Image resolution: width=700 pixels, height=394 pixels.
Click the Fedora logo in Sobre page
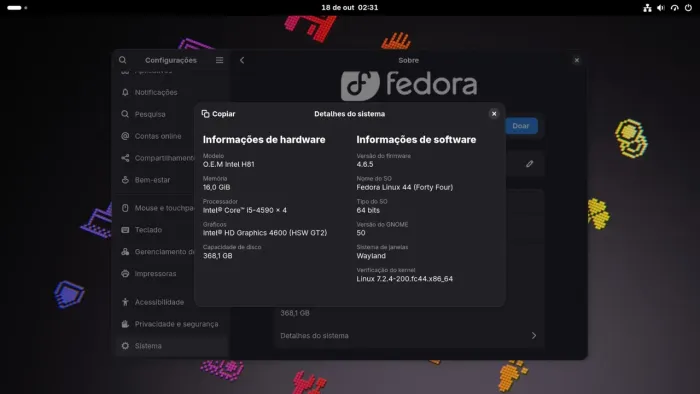tap(408, 85)
